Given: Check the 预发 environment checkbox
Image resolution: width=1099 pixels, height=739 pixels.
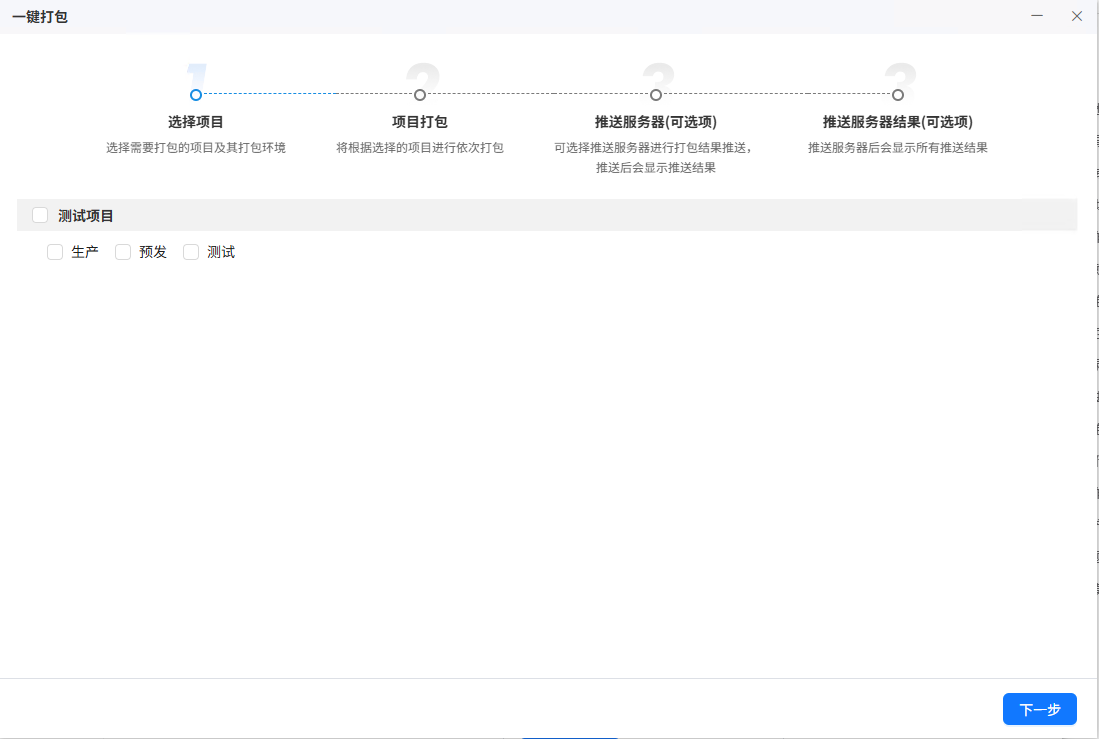Looking at the screenshot, I should [123, 252].
